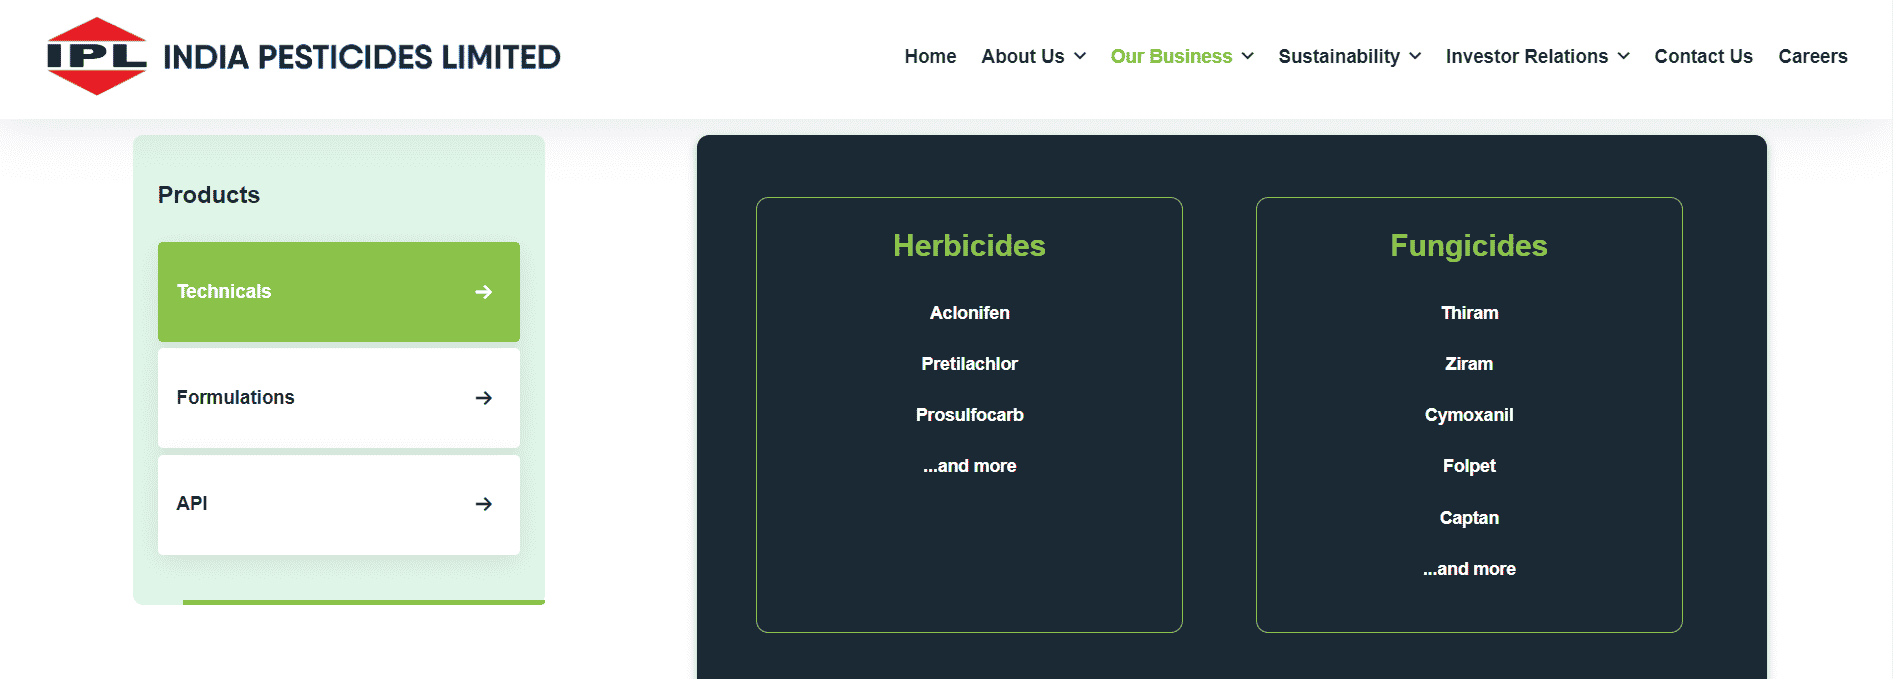Click Ziram in Fungicides list
Viewport: 1893px width, 679px height.
coord(1469,364)
